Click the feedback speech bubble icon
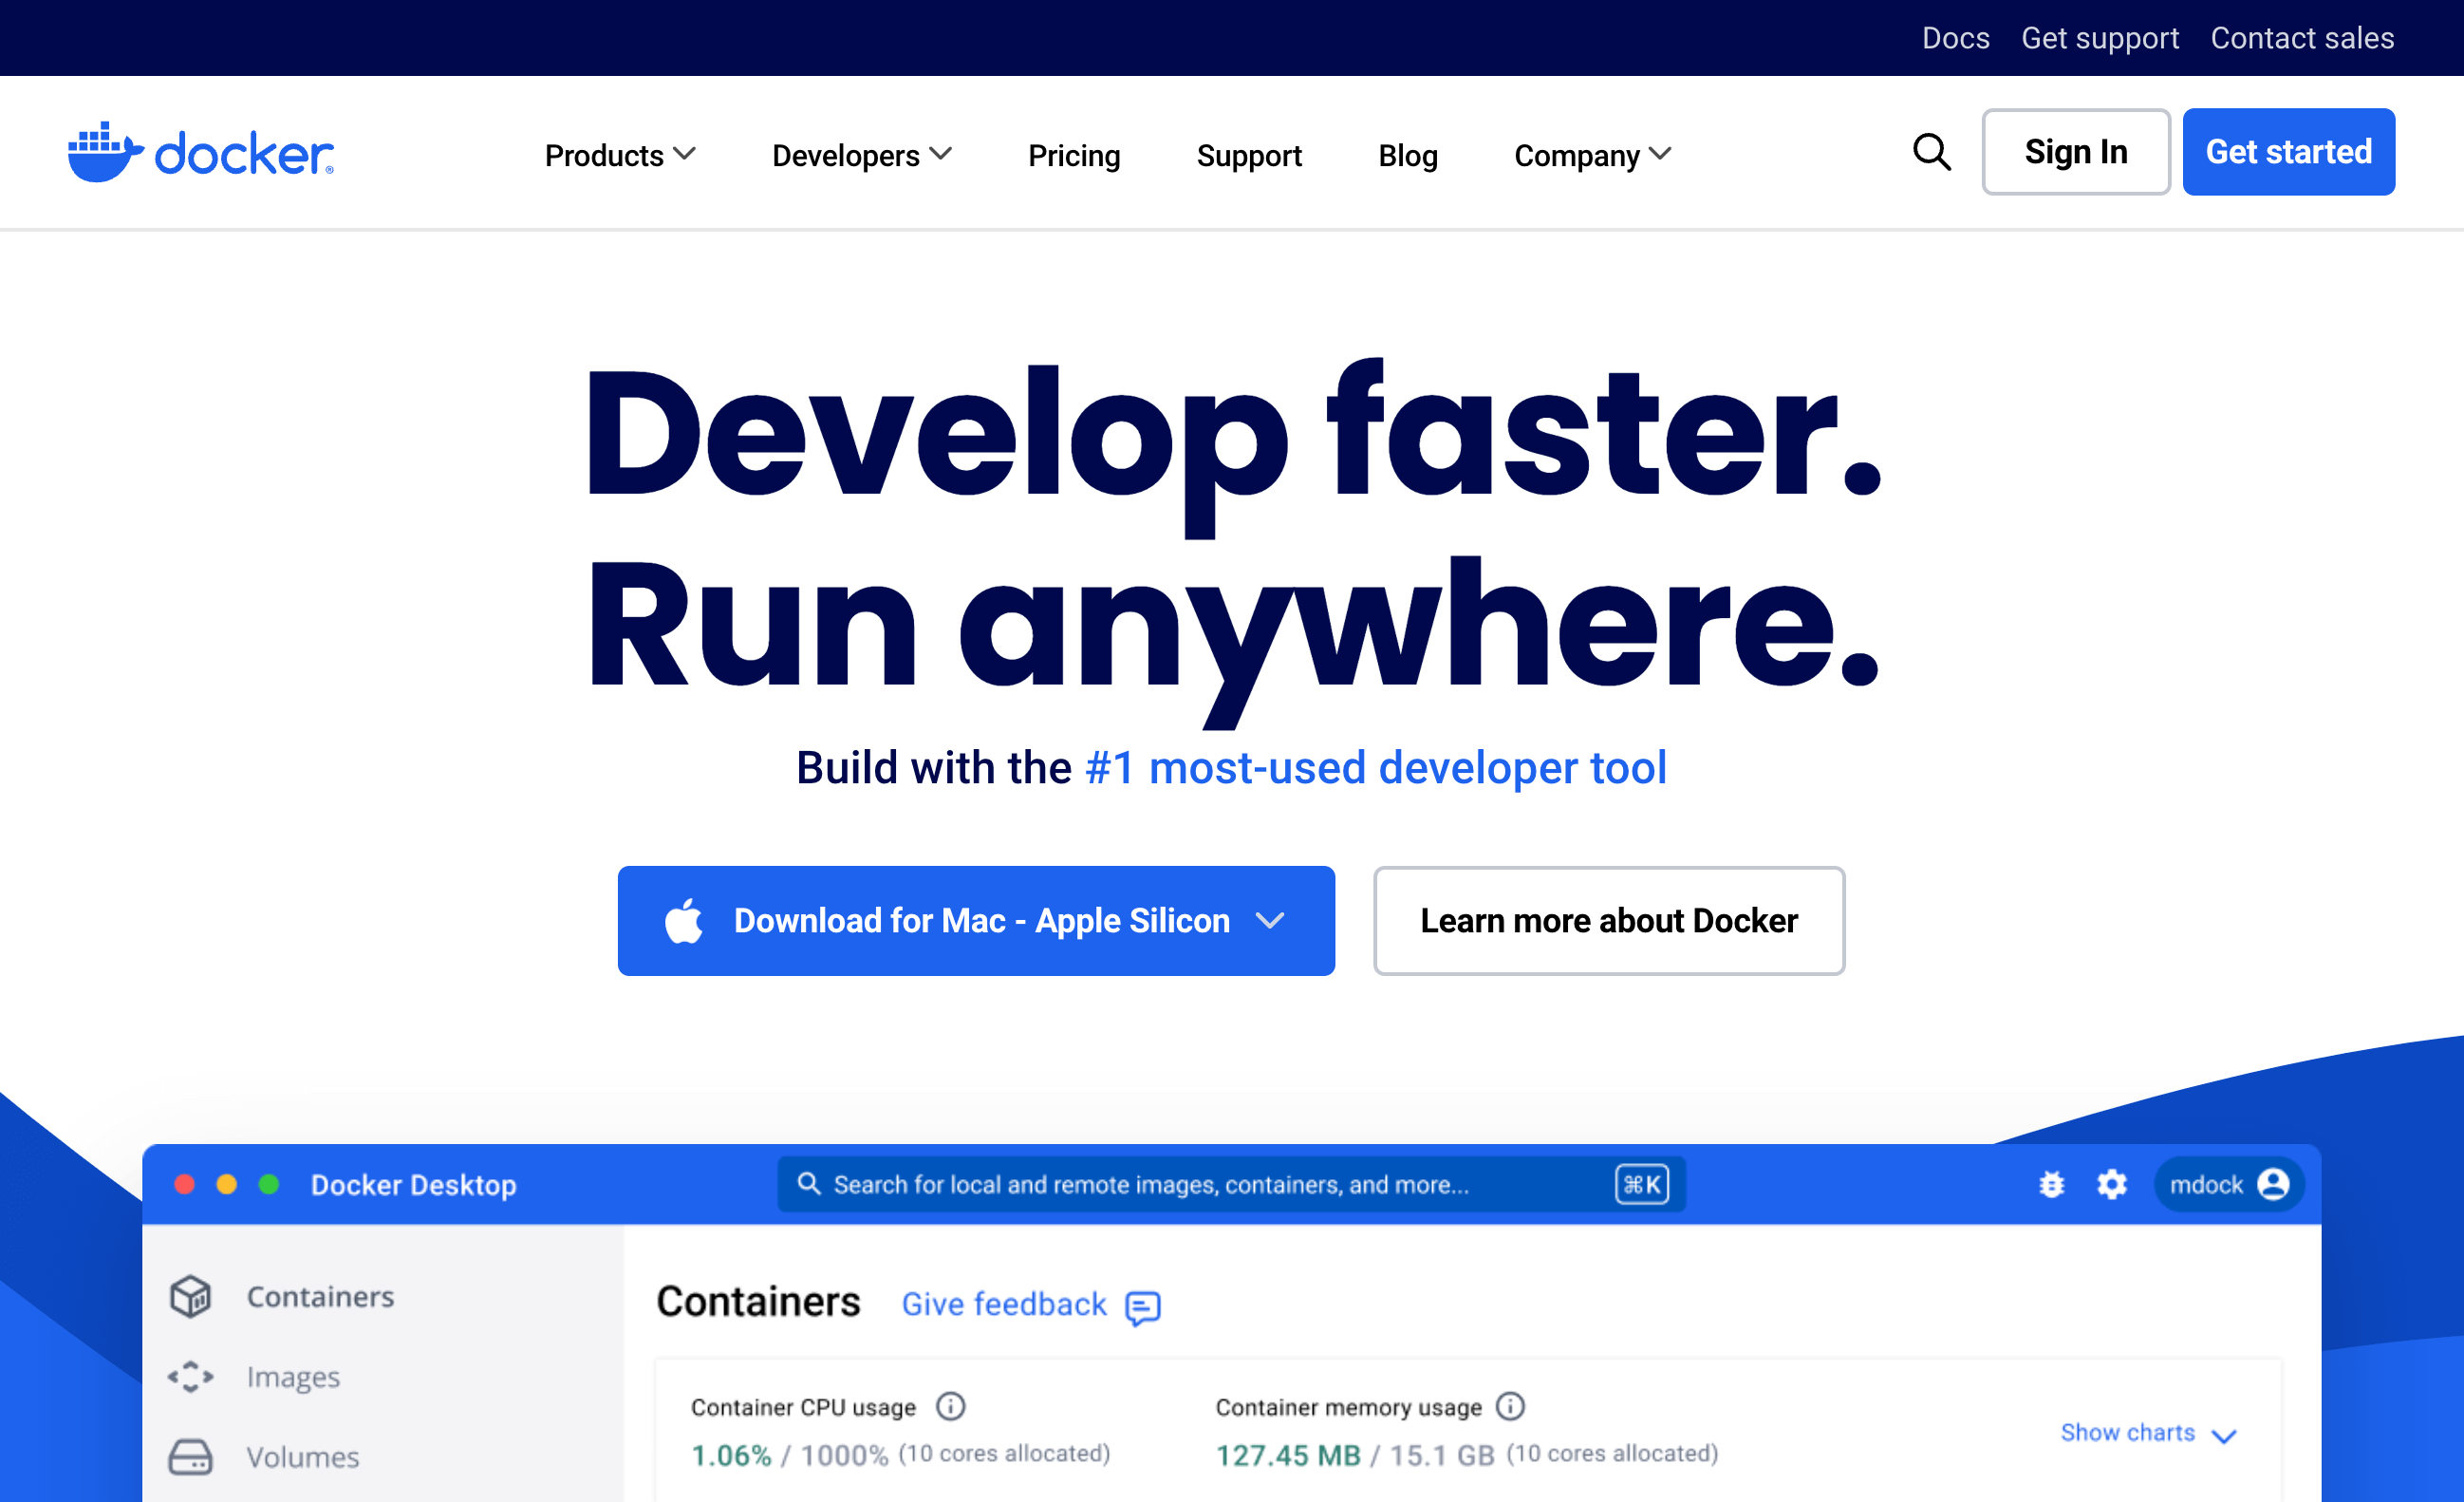 click(1142, 1307)
